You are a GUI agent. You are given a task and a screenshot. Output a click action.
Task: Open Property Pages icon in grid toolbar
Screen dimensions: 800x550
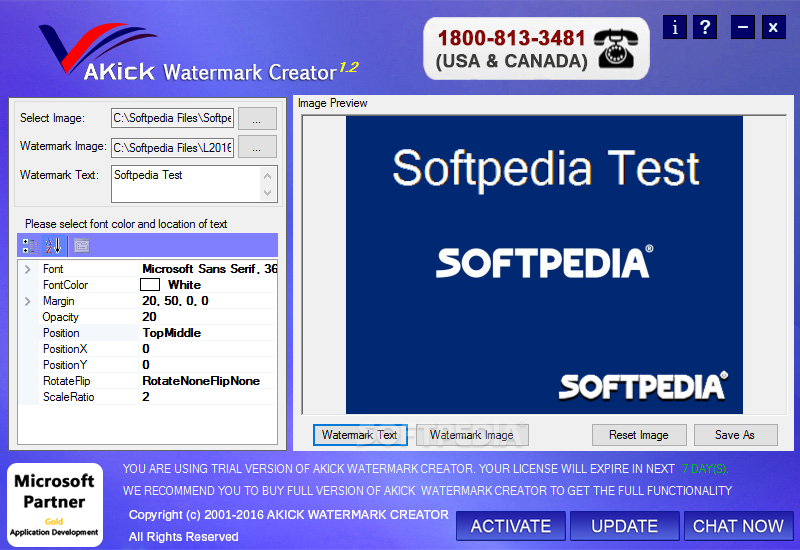[82, 246]
